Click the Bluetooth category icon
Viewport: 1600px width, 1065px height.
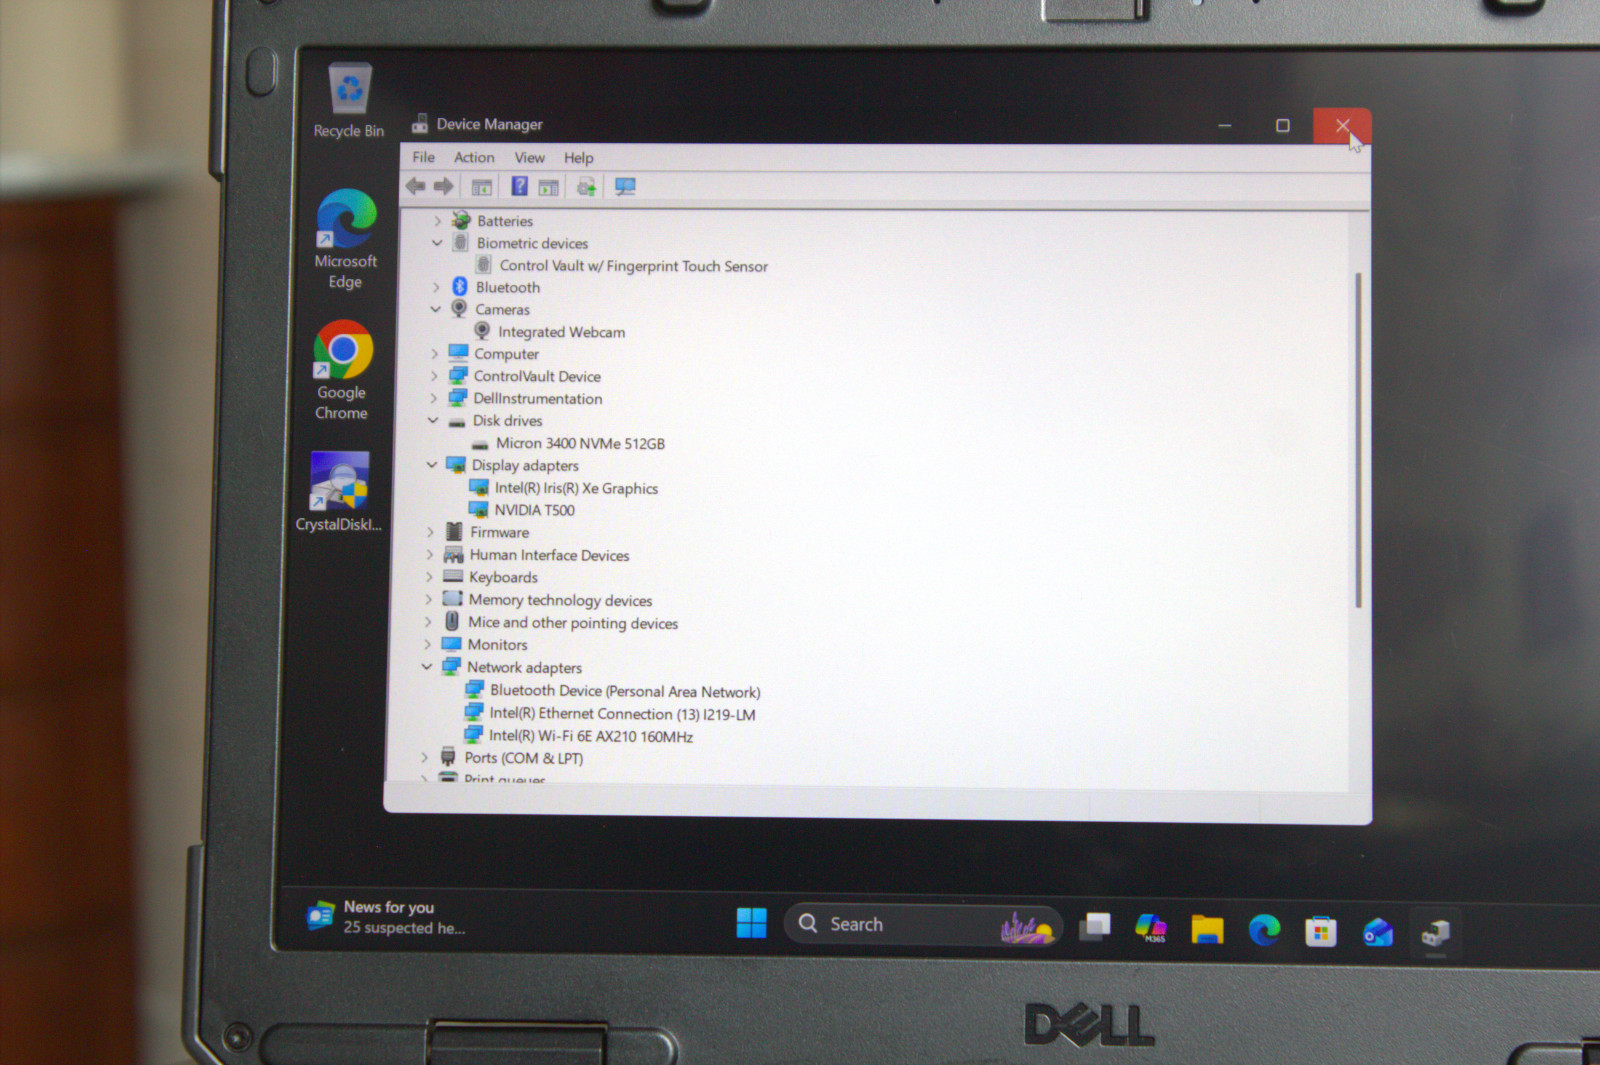(460, 287)
